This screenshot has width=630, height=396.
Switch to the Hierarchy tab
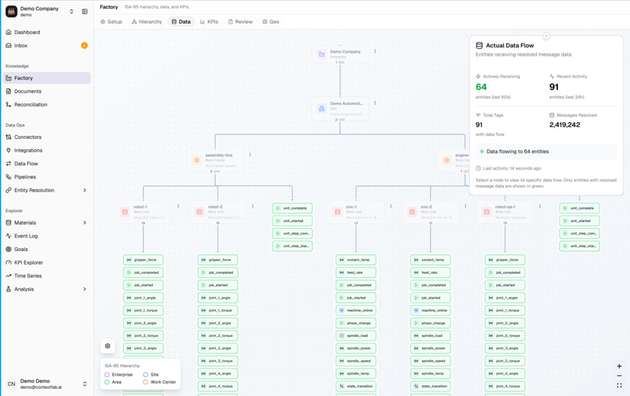147,22
